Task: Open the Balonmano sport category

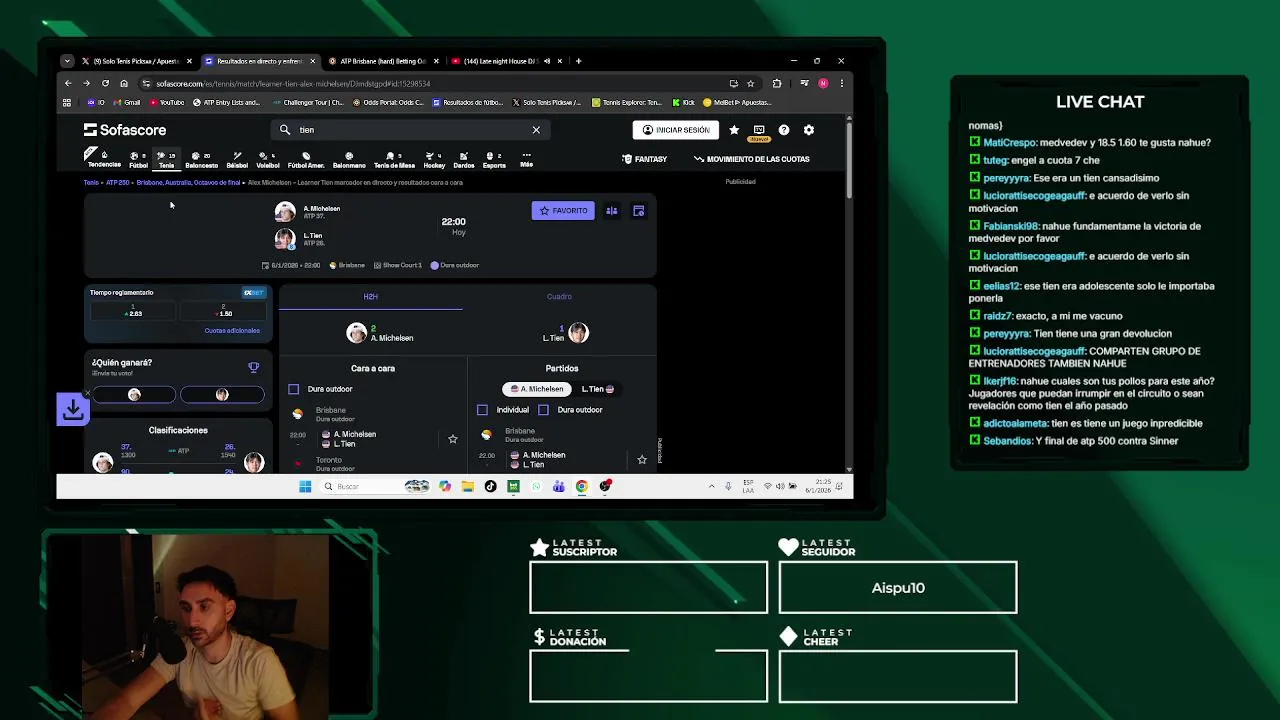Action: (349, 160)
